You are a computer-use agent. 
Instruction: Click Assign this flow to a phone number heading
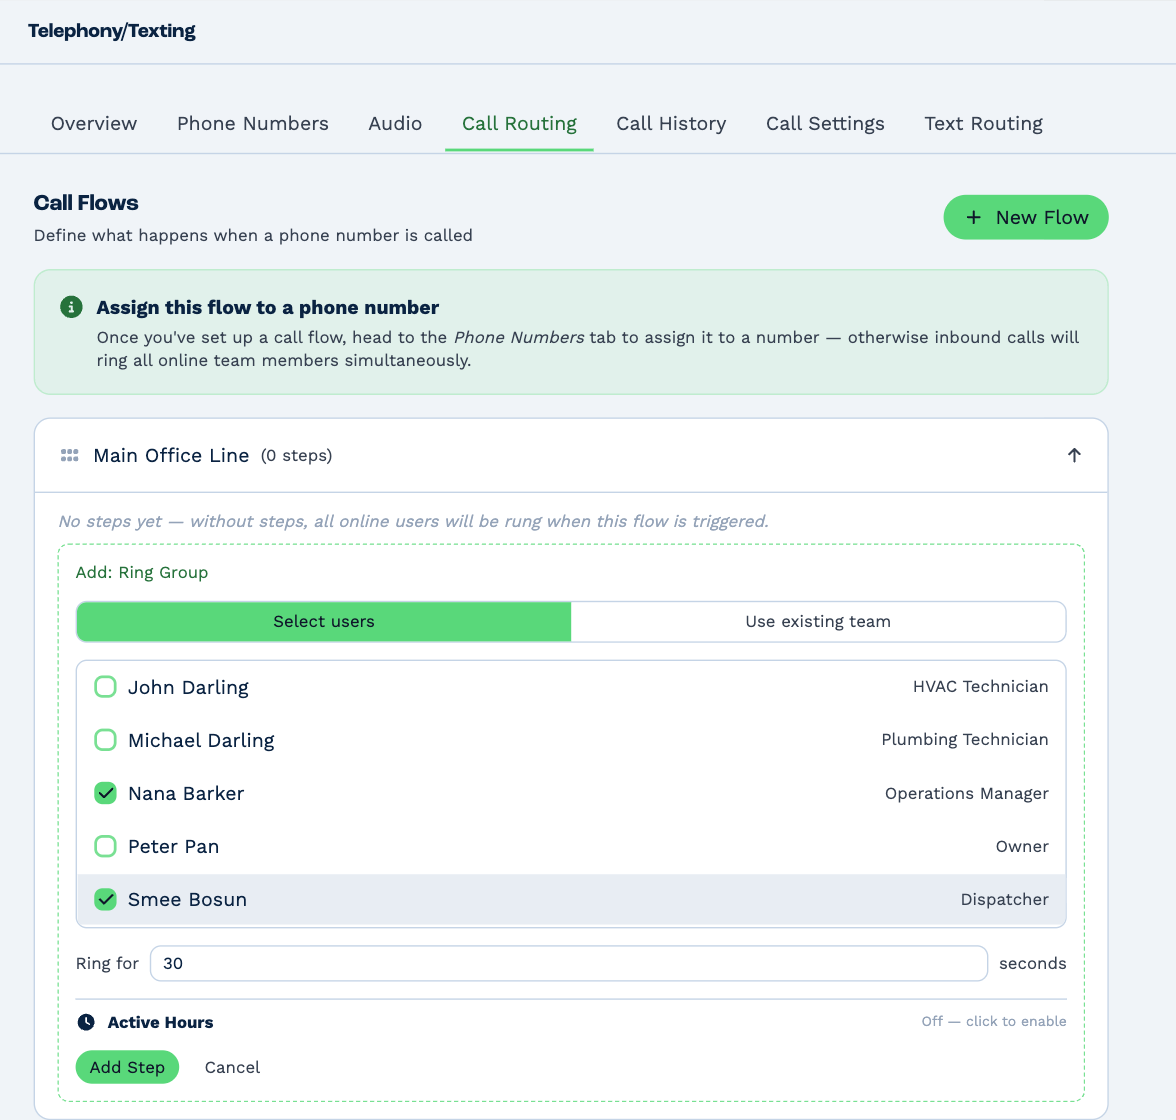(268, 308)
